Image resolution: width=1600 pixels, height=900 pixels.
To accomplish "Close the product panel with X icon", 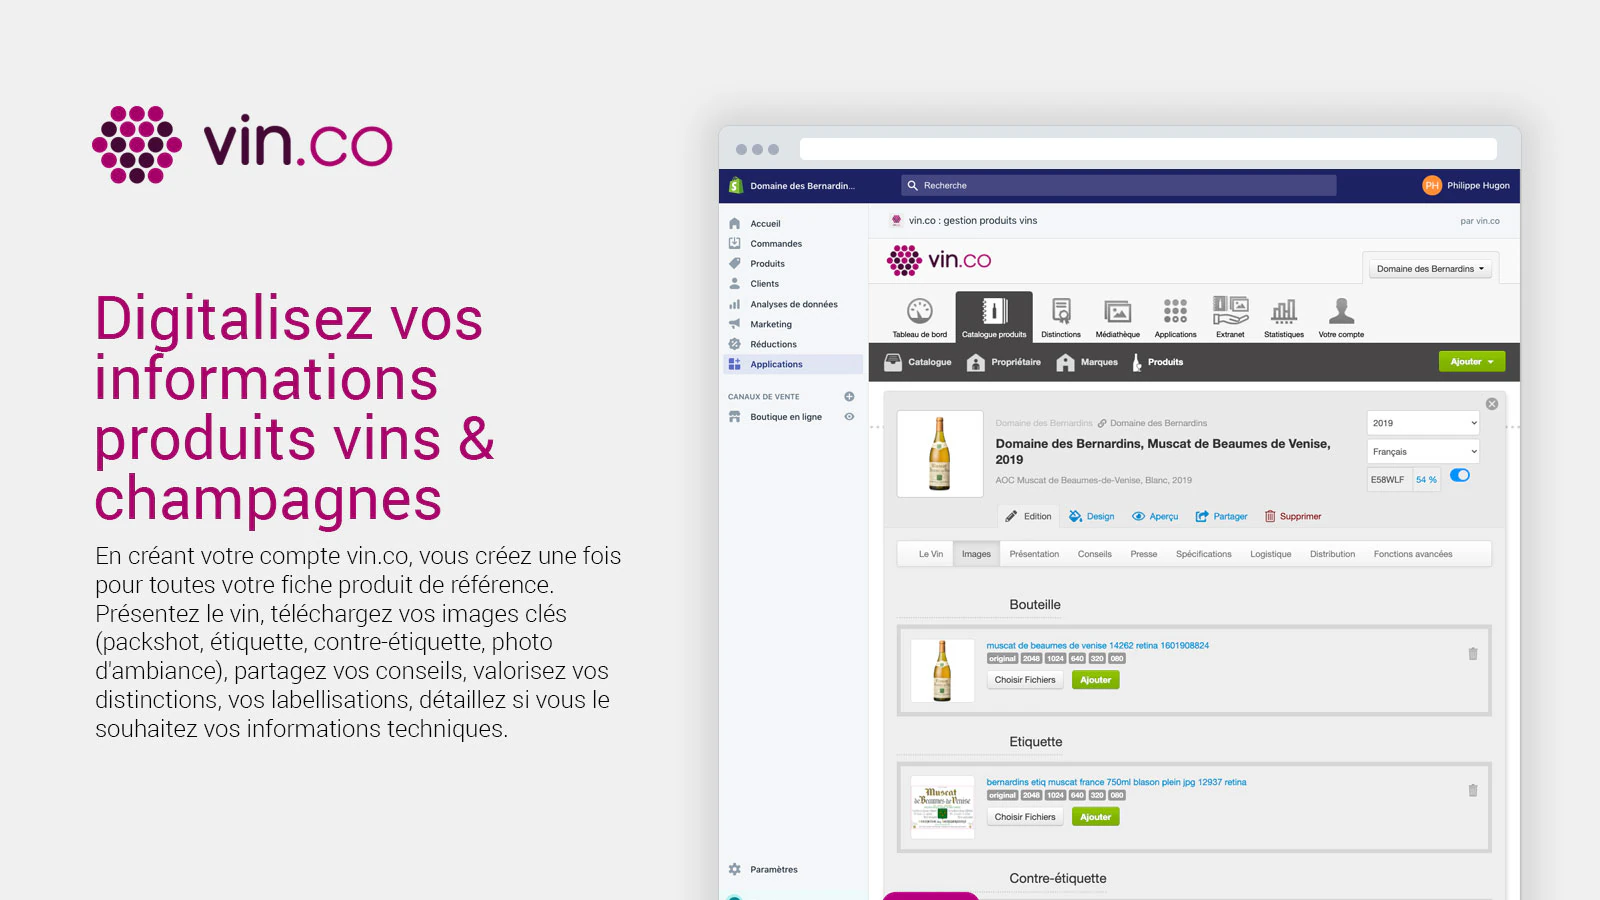I will (1492, 404).
